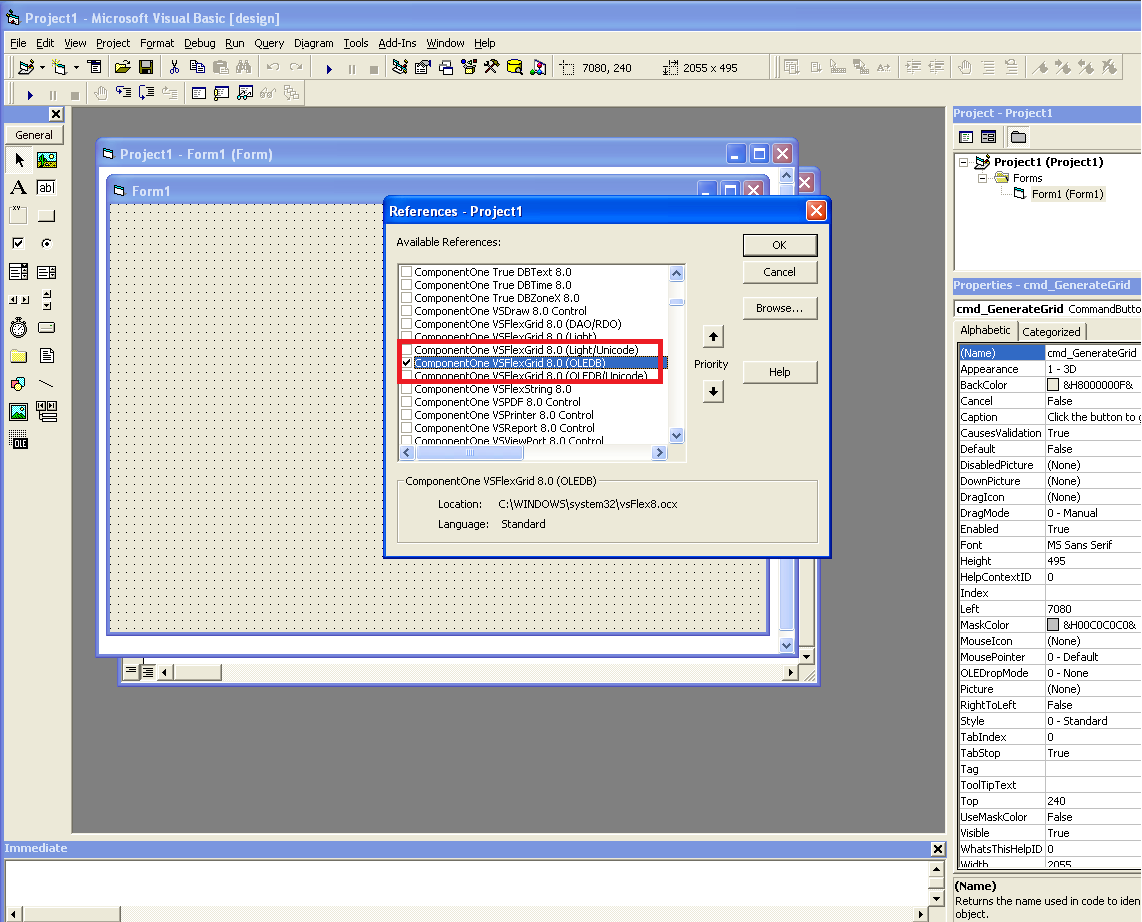1142x922 pixels.
Task: Click View Code icon in Project panel
Action: 966,137
